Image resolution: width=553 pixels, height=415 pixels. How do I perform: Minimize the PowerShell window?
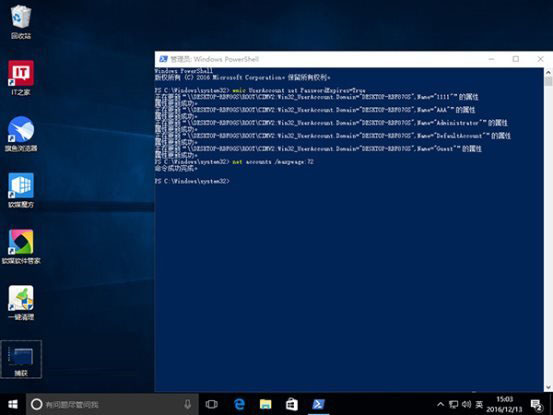(x=491, y=59)
